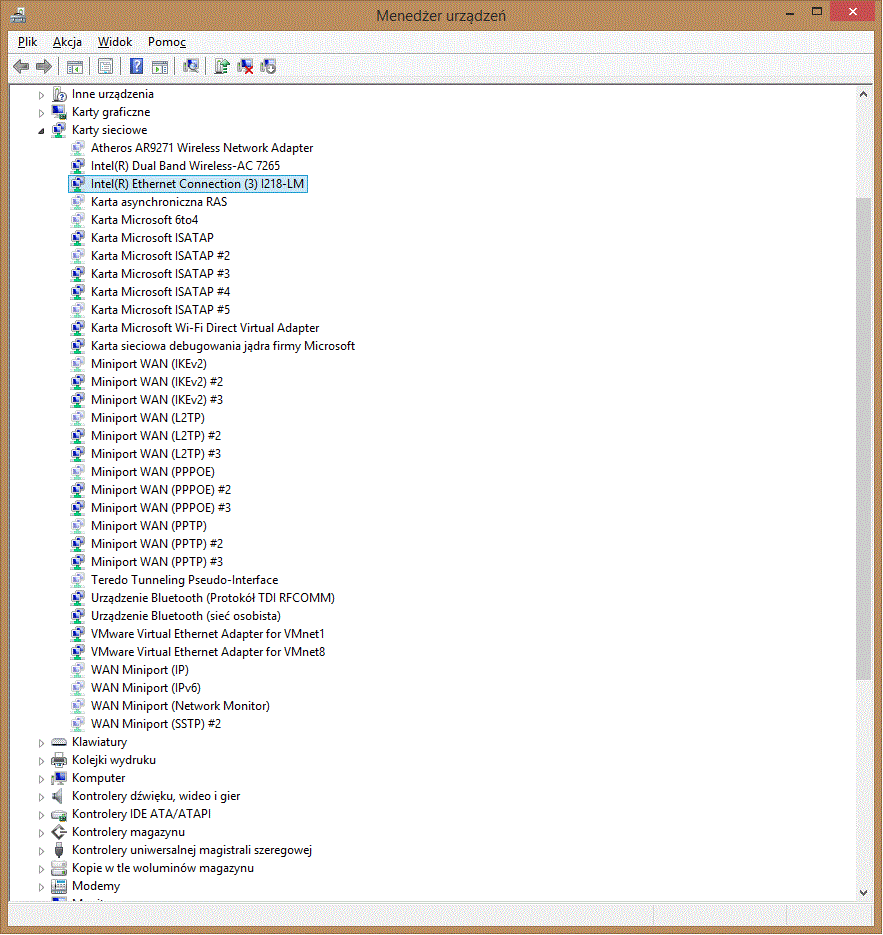The image size is (883, 935).
Task: Expand Kontrolery IDE ATA/ATAPI node
Action: coord(41,815)
